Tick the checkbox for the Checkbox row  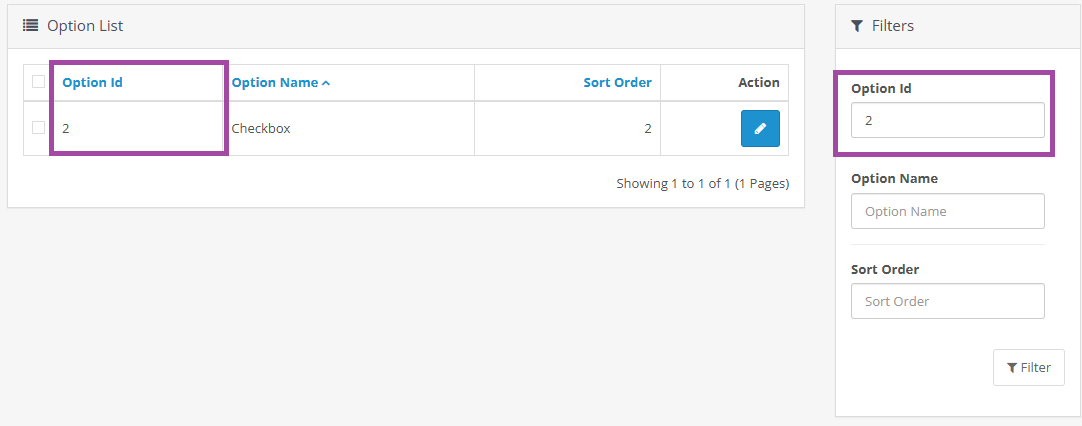[x=38, y=128]
